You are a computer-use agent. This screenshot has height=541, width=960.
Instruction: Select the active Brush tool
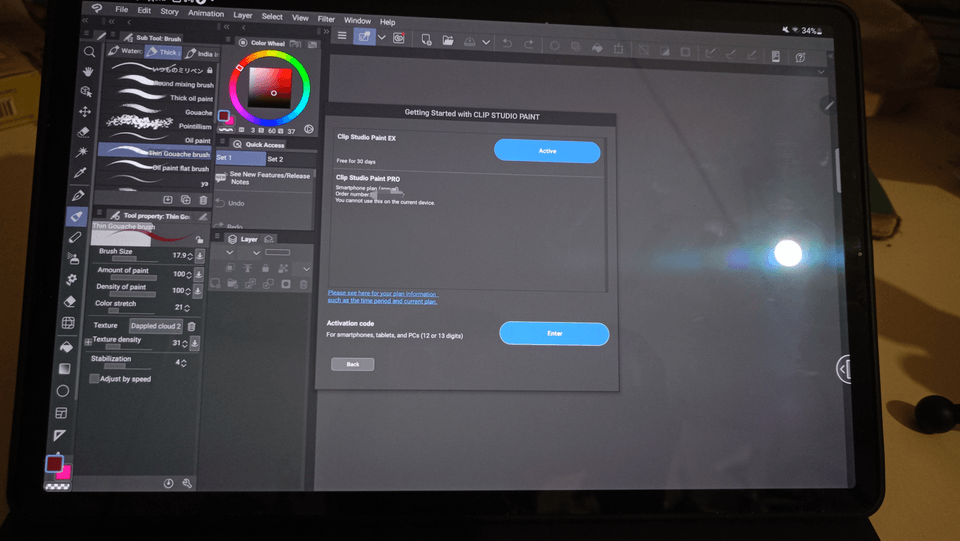pos(77,216)
